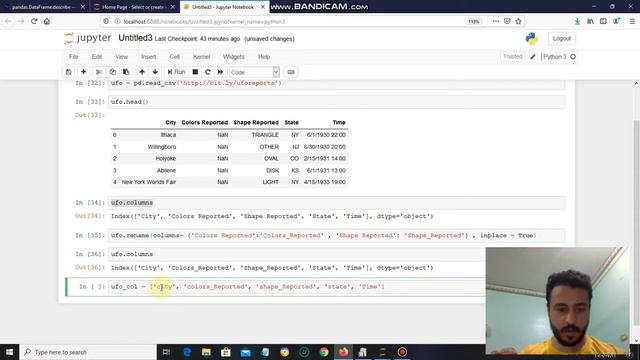This screenshot has height=360, width=640.
Task: Open the File menu
Action: (73, 57)
